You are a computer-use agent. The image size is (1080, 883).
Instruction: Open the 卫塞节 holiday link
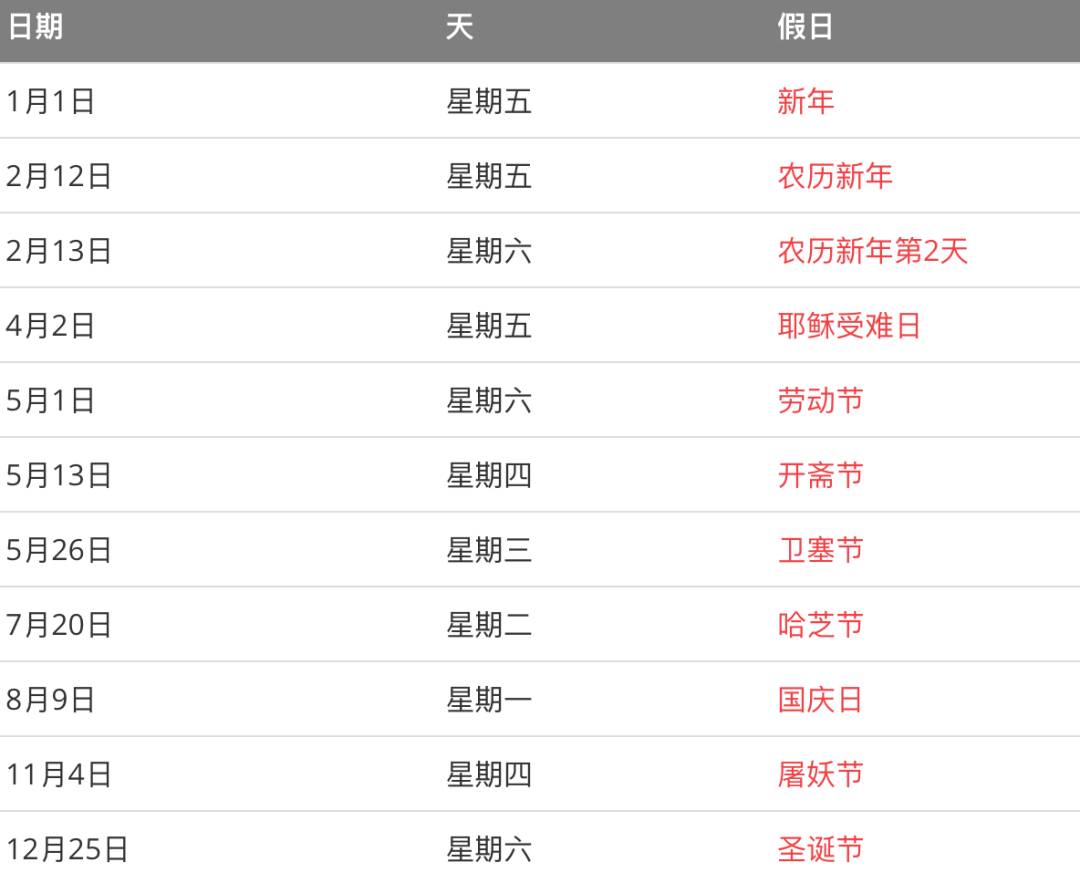(820, 550)
